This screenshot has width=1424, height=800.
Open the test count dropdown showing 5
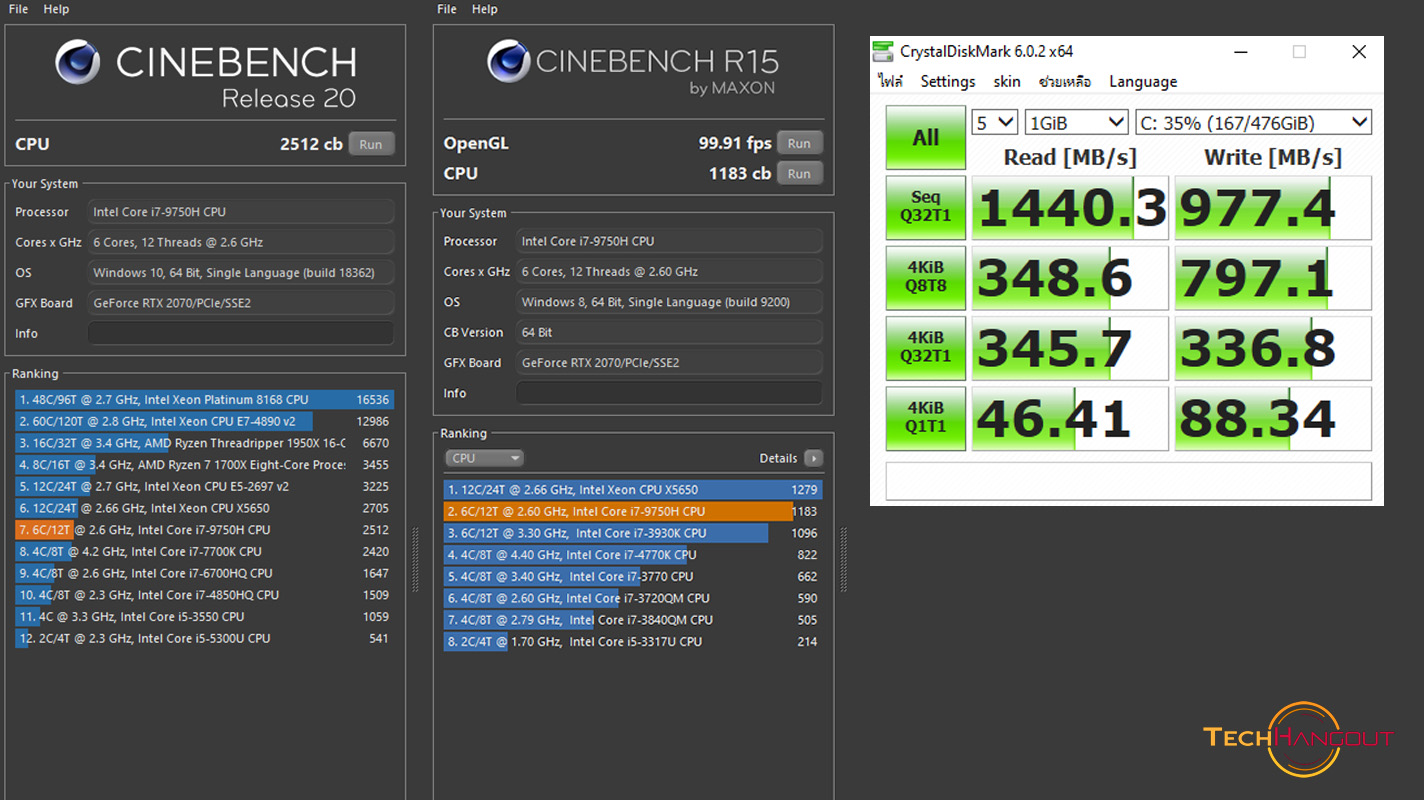(995, 123)
